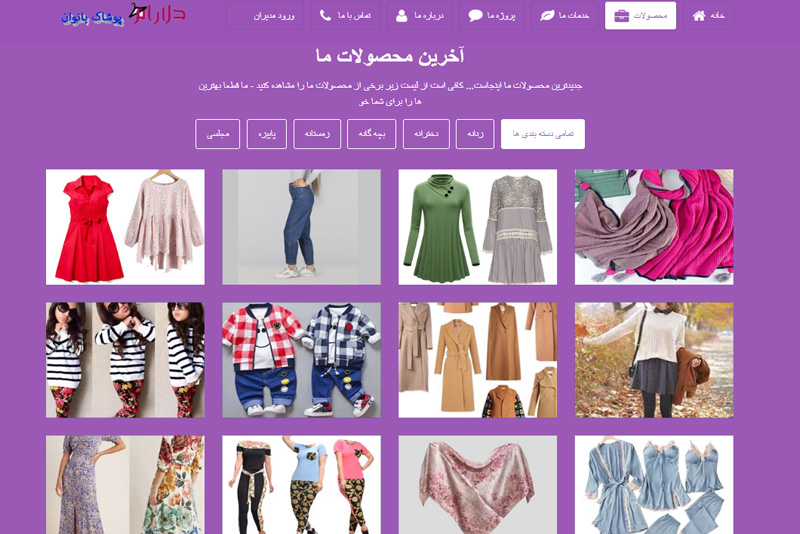Open the blue jeans product thumbnail
Viewport: 800px width, 534px height.
302,227
